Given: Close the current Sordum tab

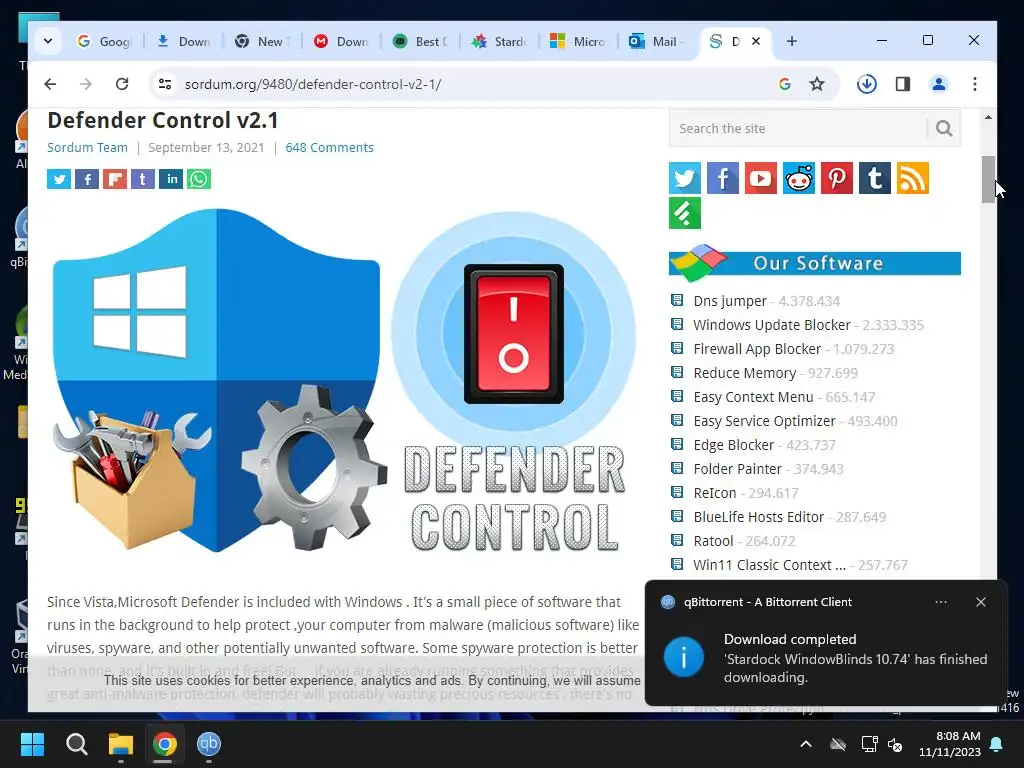Looking at the screenshot, I should pyautogui.click(x=756, y=41).
